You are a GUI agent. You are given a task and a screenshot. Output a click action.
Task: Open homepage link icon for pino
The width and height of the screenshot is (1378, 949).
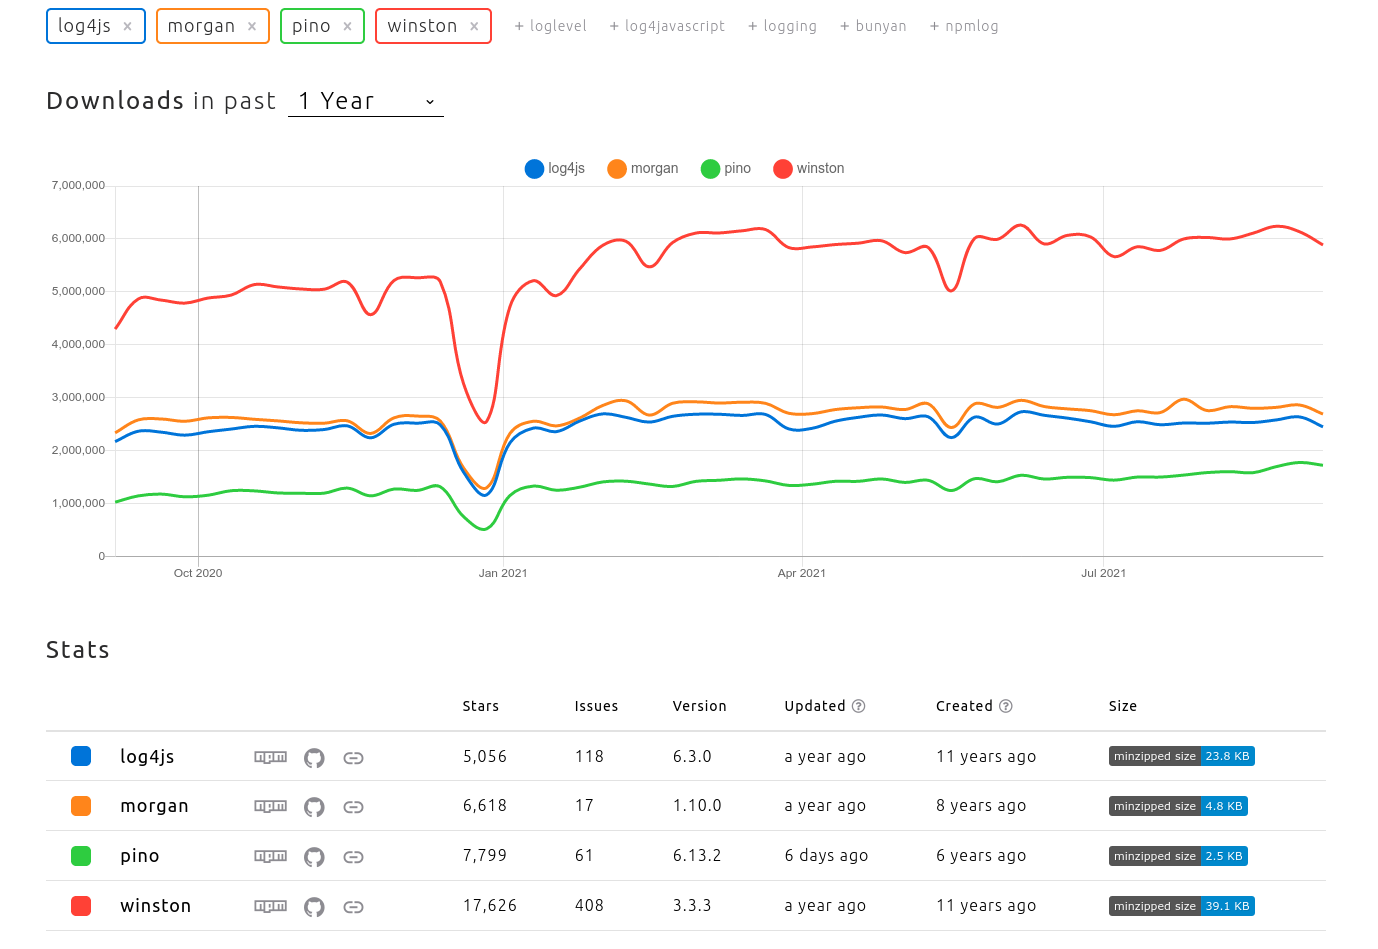point(353,857)
